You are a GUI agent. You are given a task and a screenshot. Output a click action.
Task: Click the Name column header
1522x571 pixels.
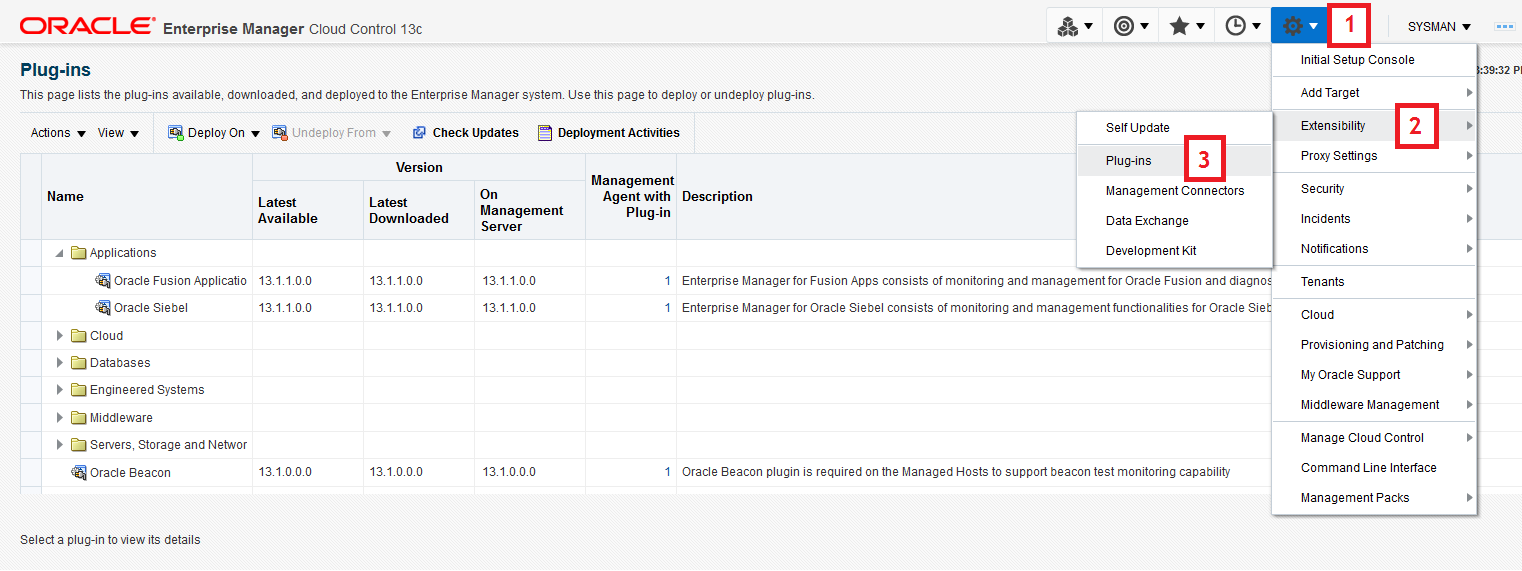(x=147, y=197)
